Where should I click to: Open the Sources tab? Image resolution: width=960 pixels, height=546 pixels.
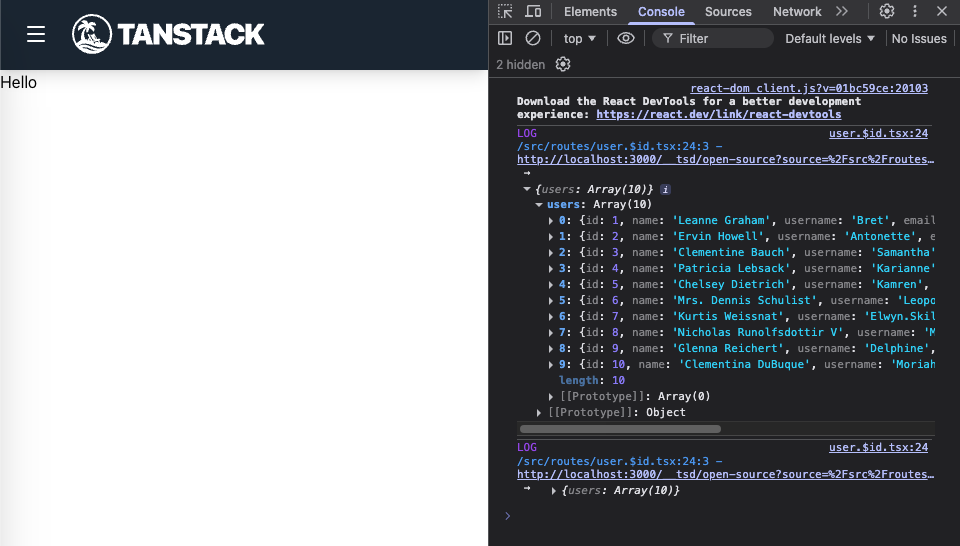pyautogui.click(x=728, y=12)
